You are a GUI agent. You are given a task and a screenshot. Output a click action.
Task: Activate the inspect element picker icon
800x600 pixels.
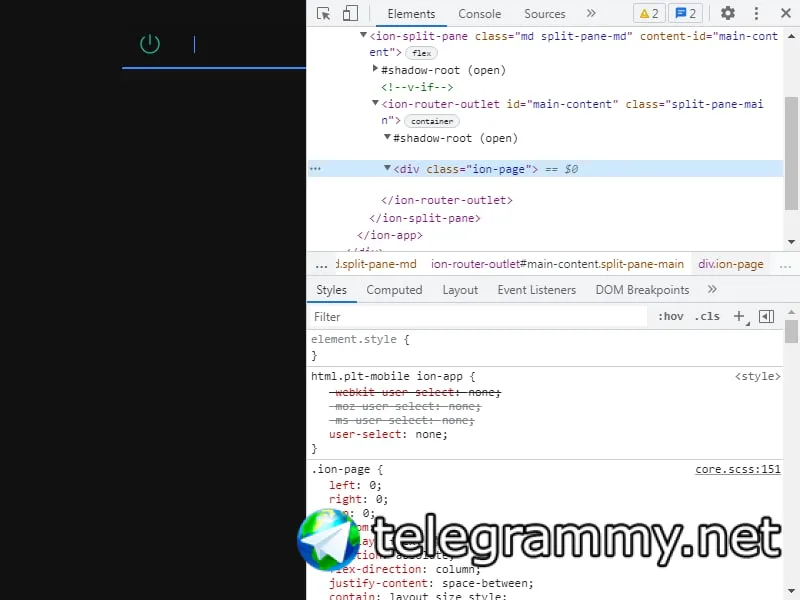323,13
